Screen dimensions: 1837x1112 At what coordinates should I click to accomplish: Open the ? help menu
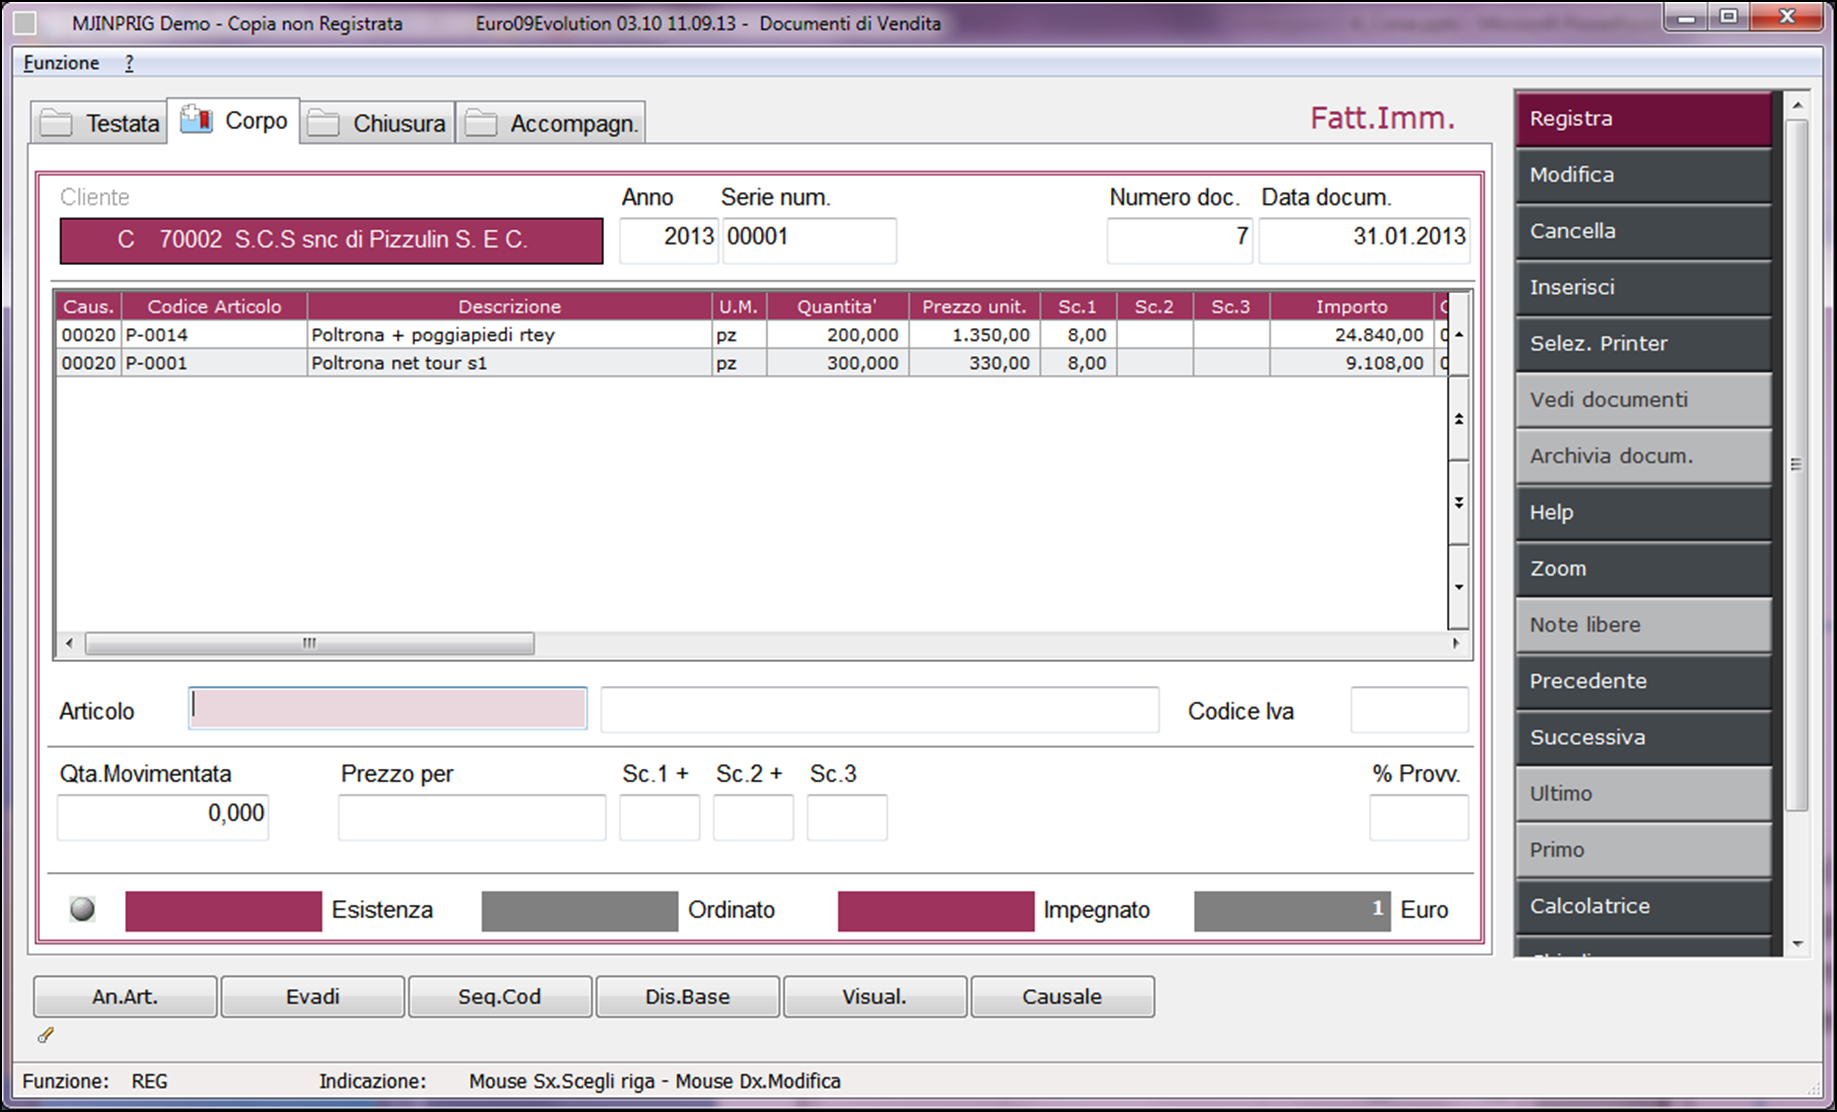pos(129,63)
